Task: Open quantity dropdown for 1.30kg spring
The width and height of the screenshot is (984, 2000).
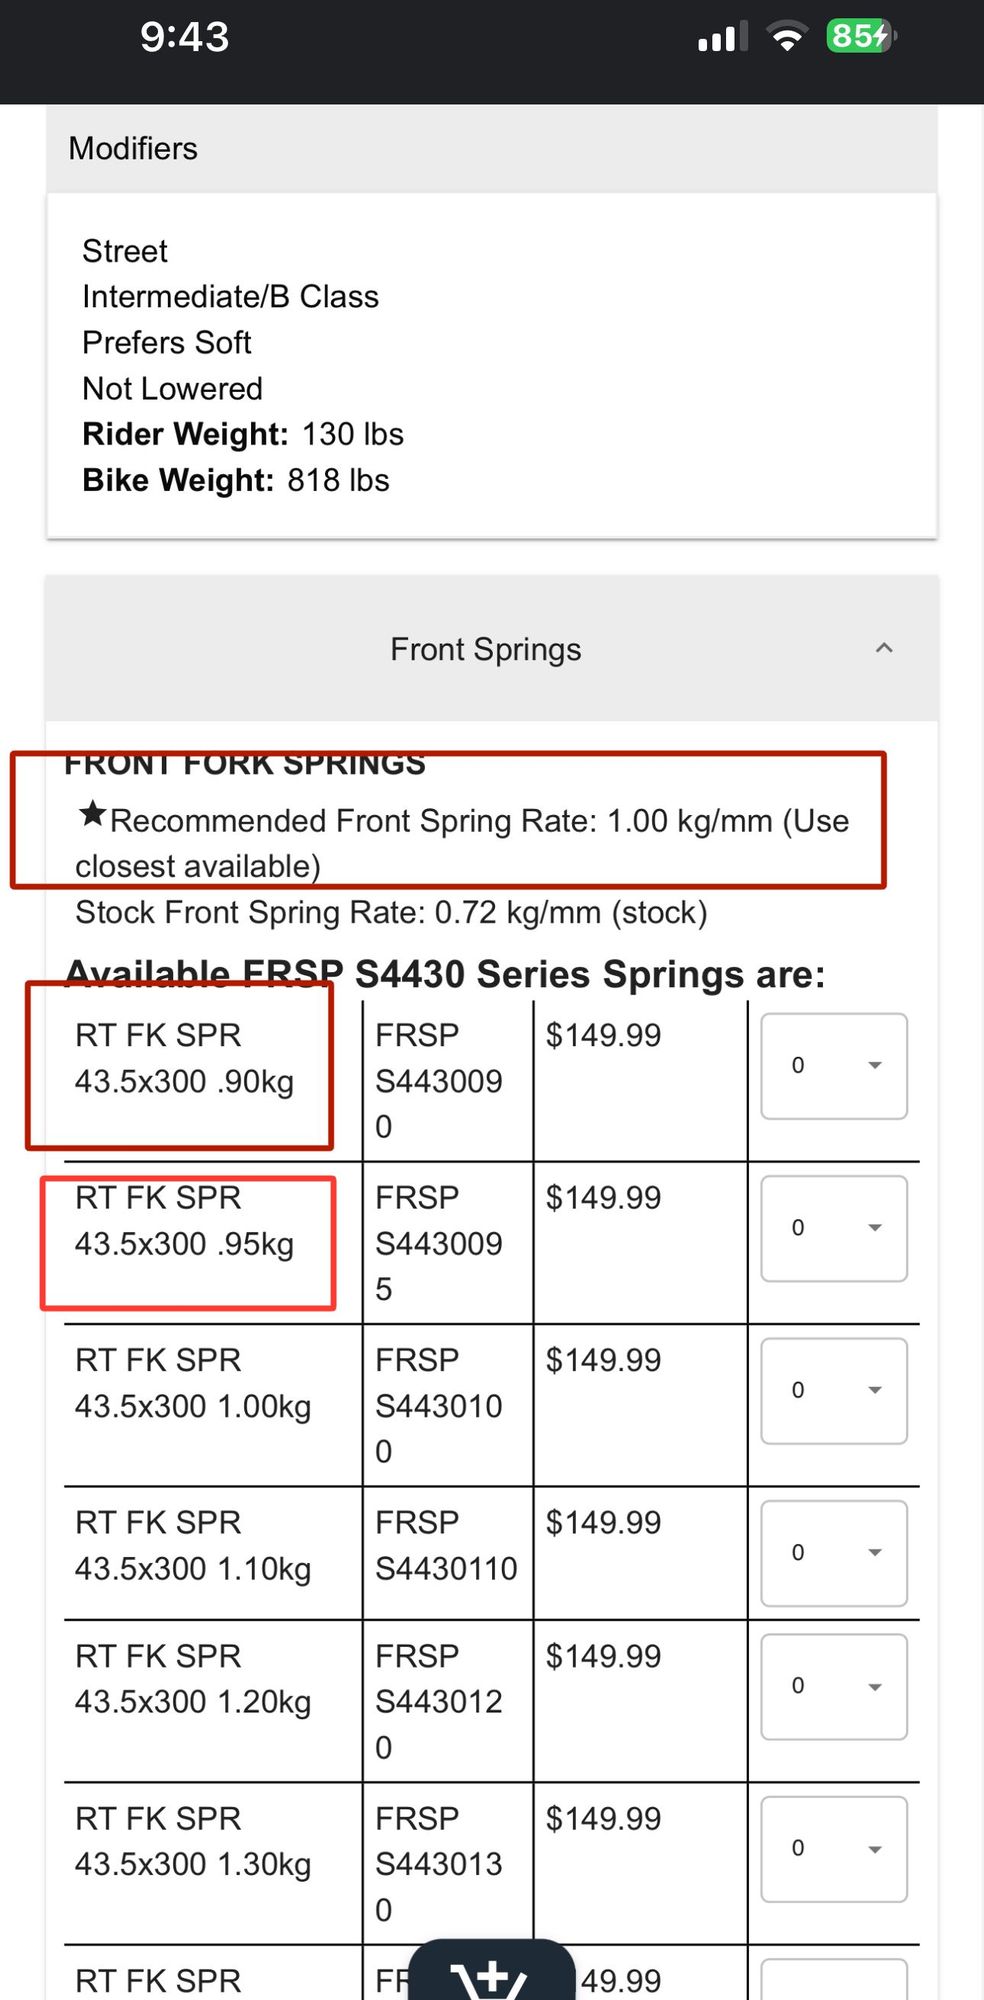Action: point(834,1848)
